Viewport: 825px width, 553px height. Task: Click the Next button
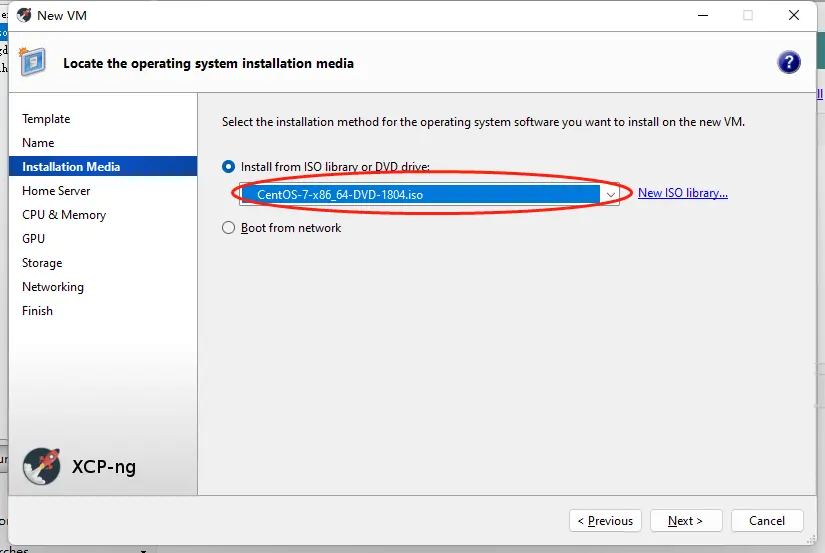pyautogui.click(x=686, y=521)
